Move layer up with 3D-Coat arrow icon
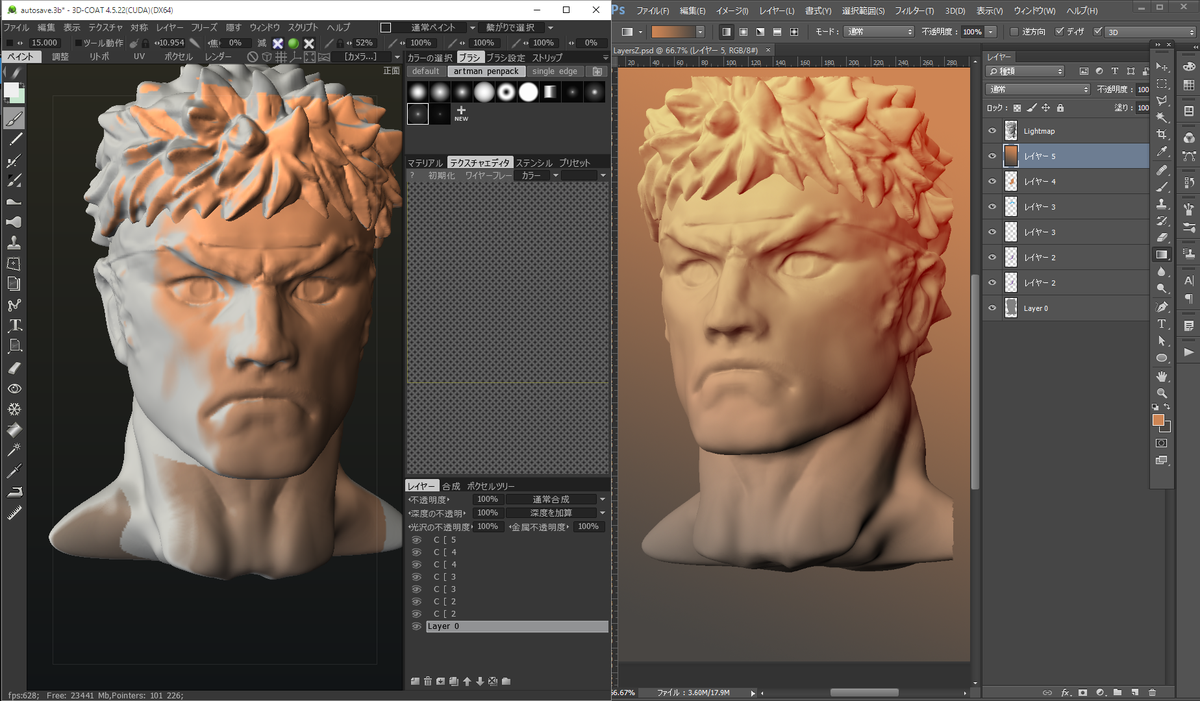1200x701 pixels. point(467,681)
